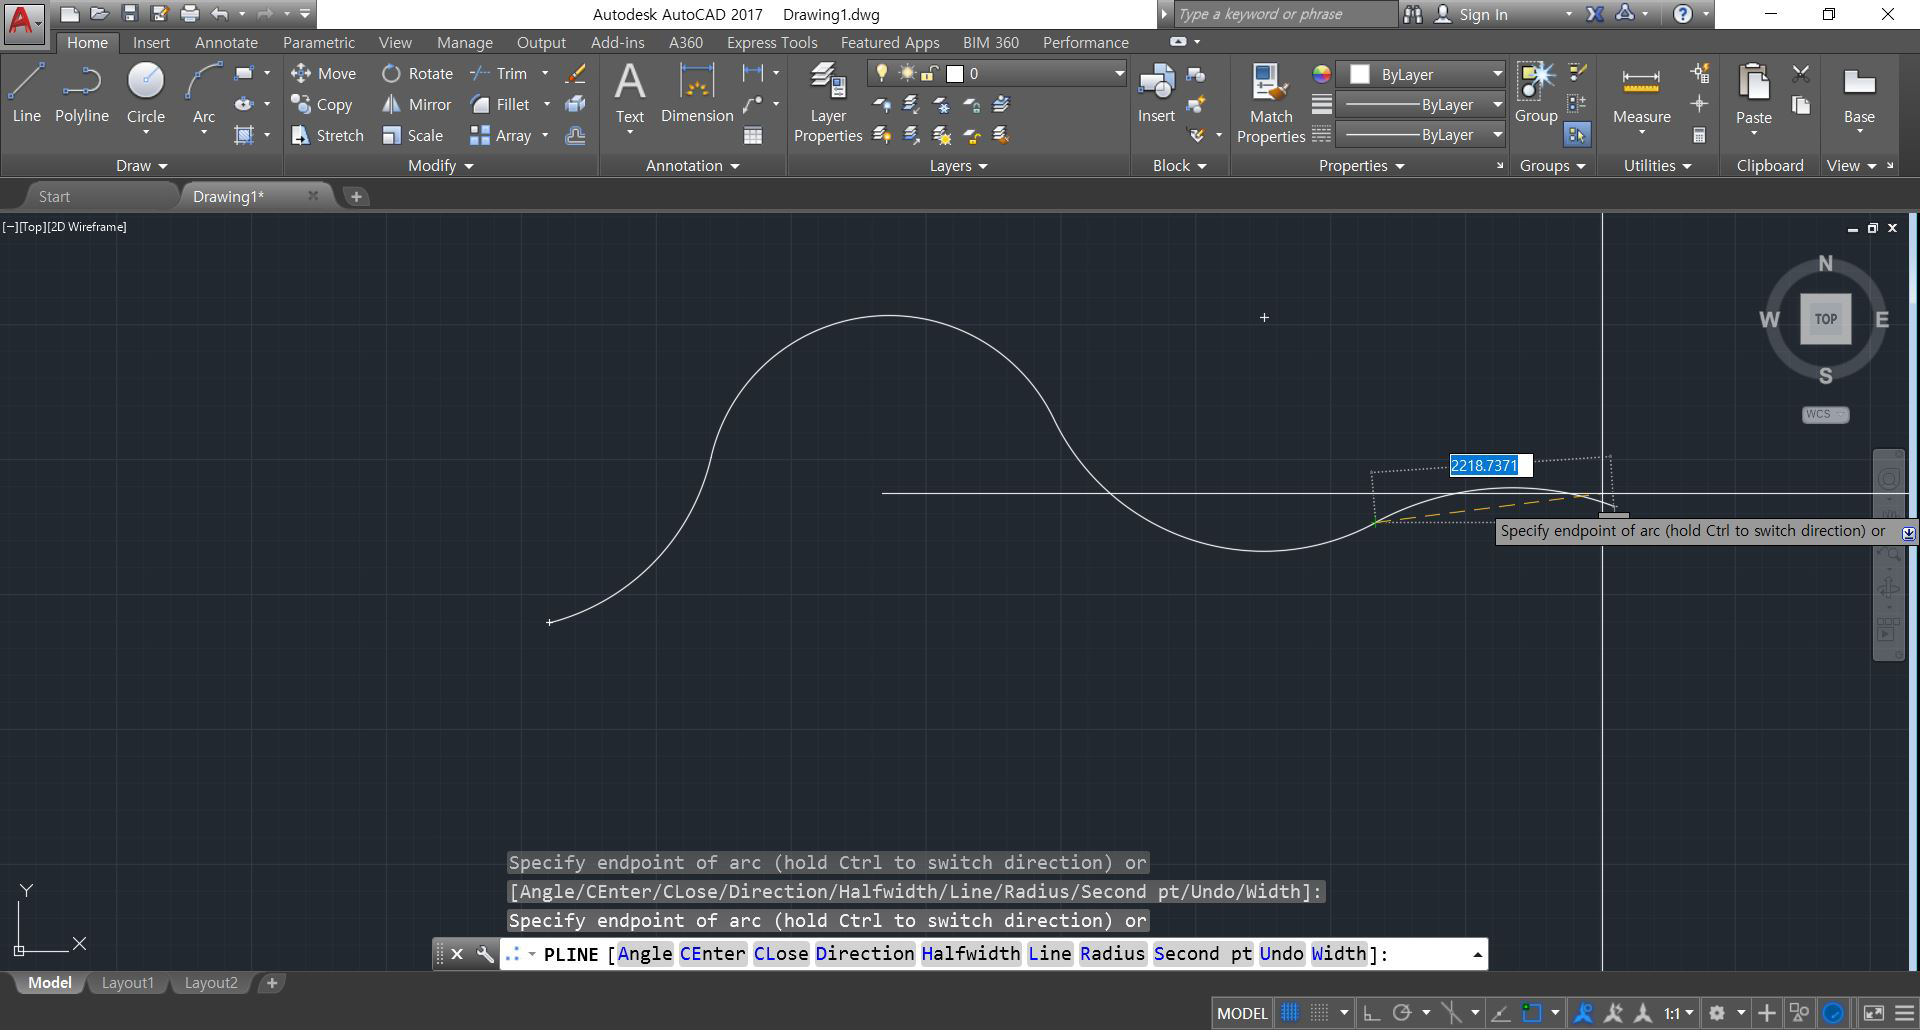
Task: Open the annotation scale 1:1 dropdown
Action: (1678, 1013)
